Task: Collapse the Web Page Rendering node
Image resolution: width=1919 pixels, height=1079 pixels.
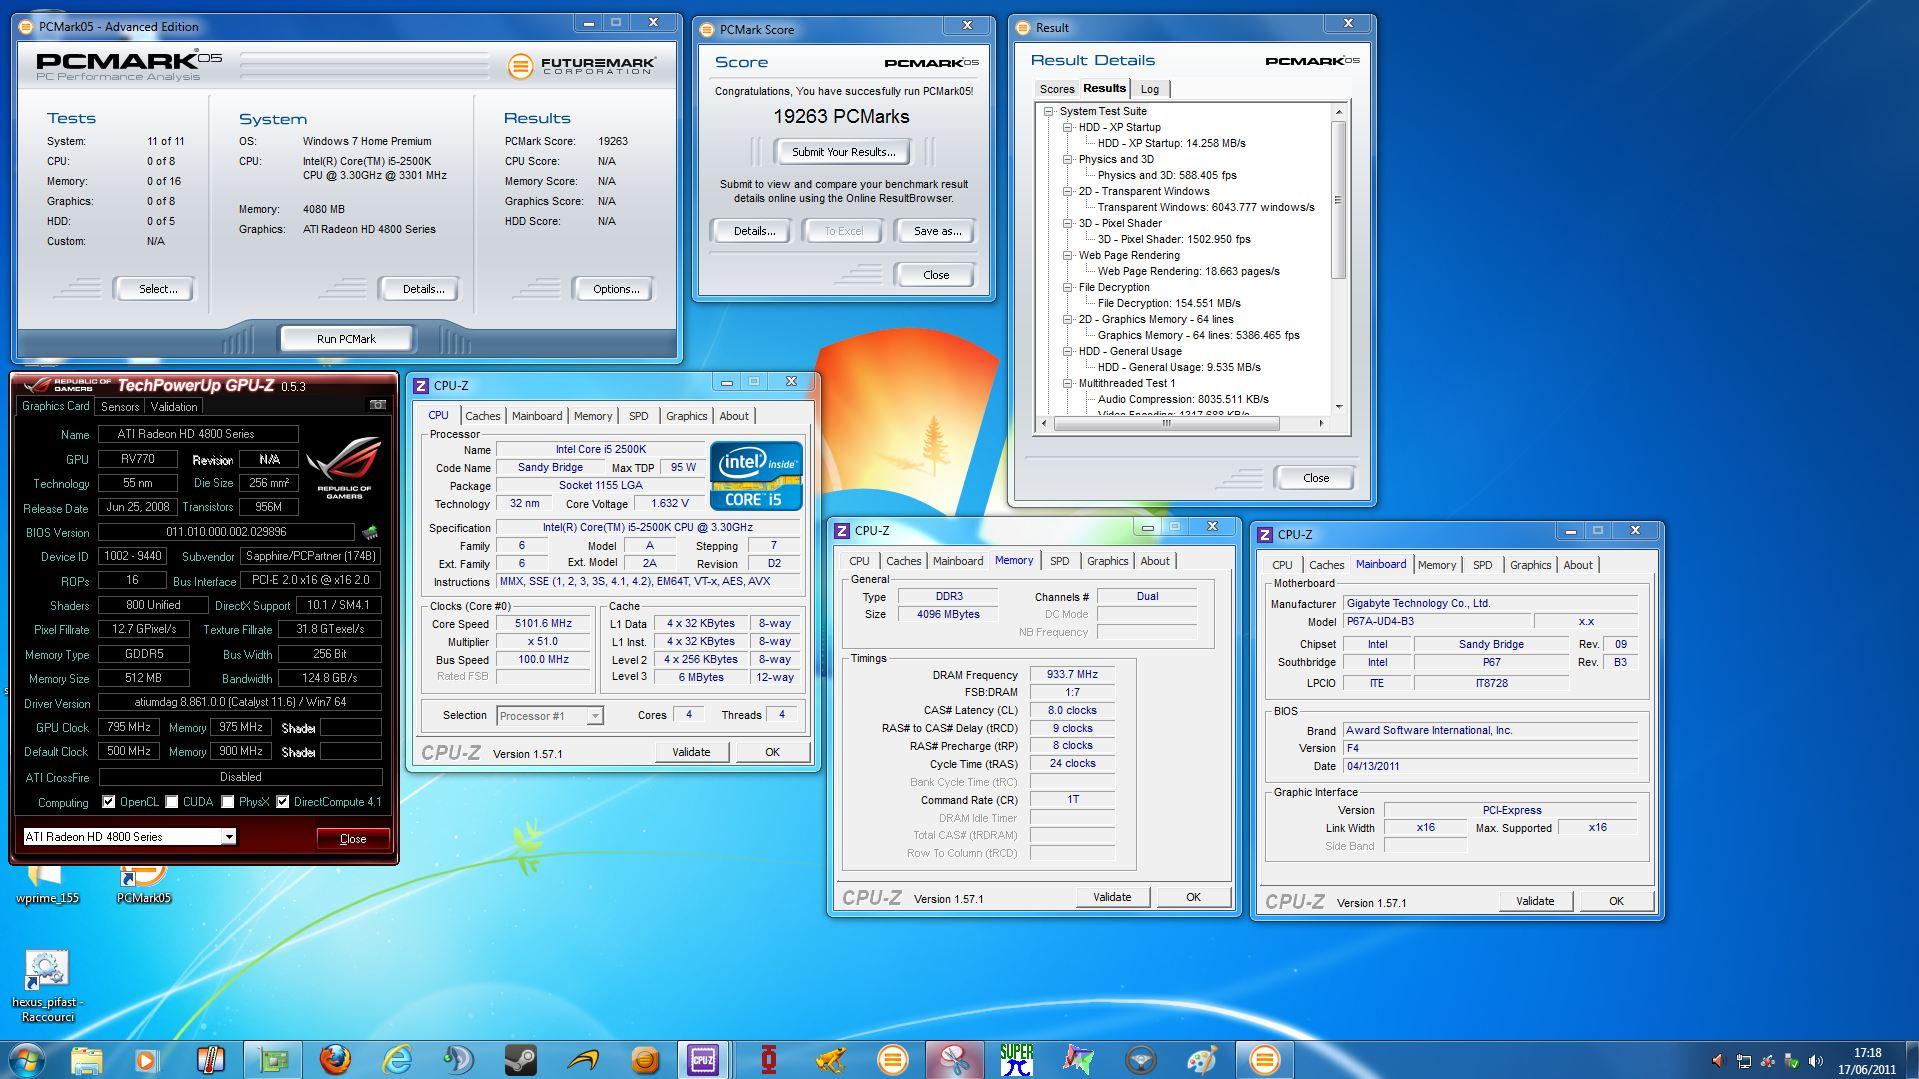Action: coord(1068,255)
